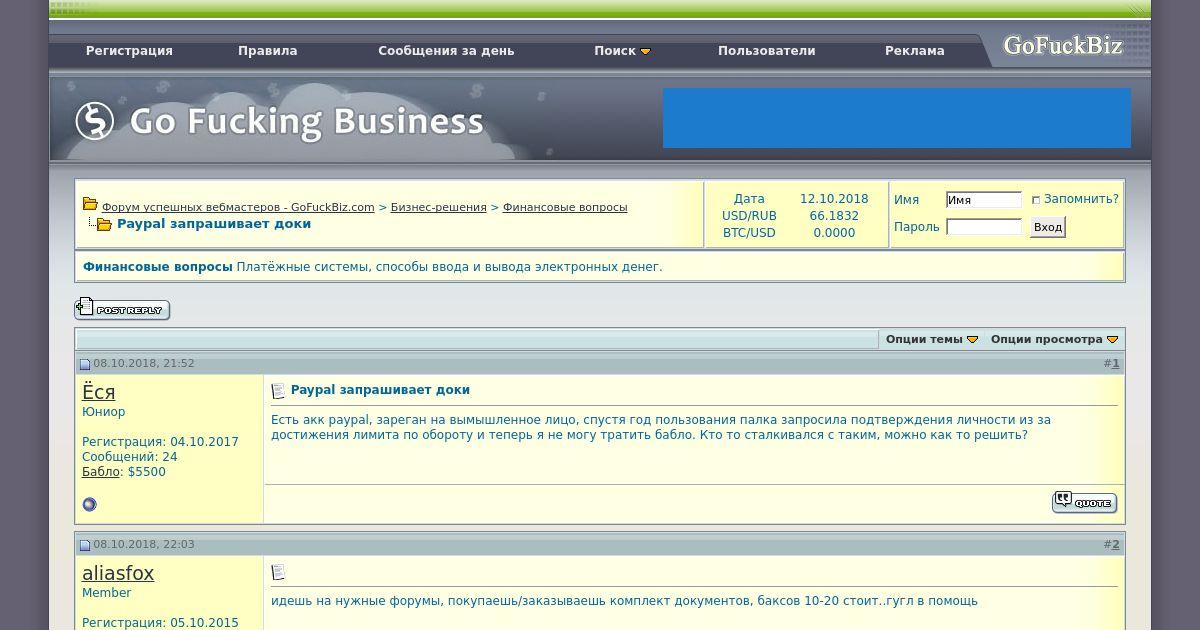The width and height of the screenshot is (1200, 630).
Task: Open the Правила menu item
Action: 267,51
